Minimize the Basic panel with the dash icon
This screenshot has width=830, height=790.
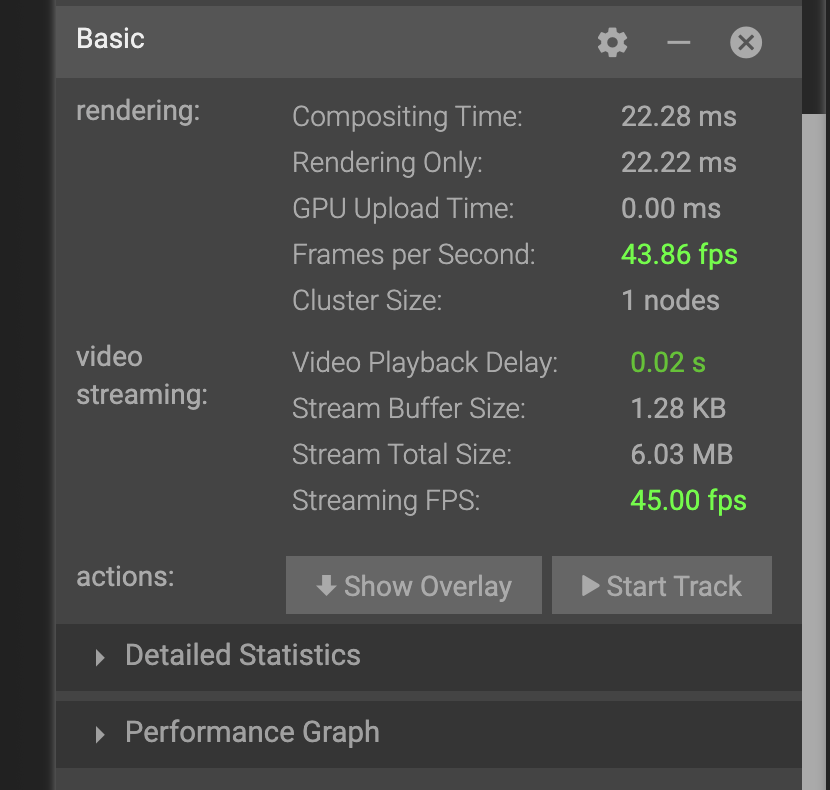(679, 42)
